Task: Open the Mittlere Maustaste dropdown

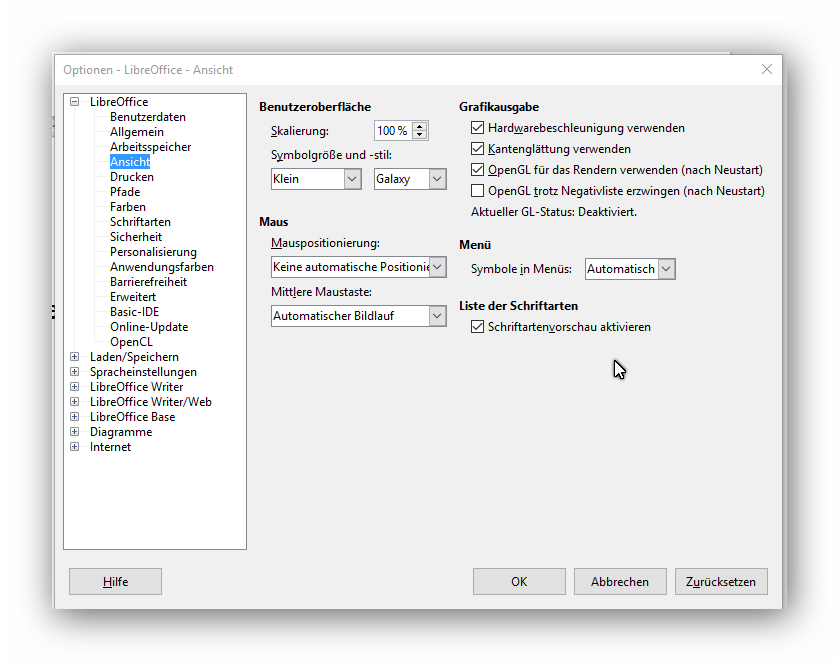Action: pos(359,316)
